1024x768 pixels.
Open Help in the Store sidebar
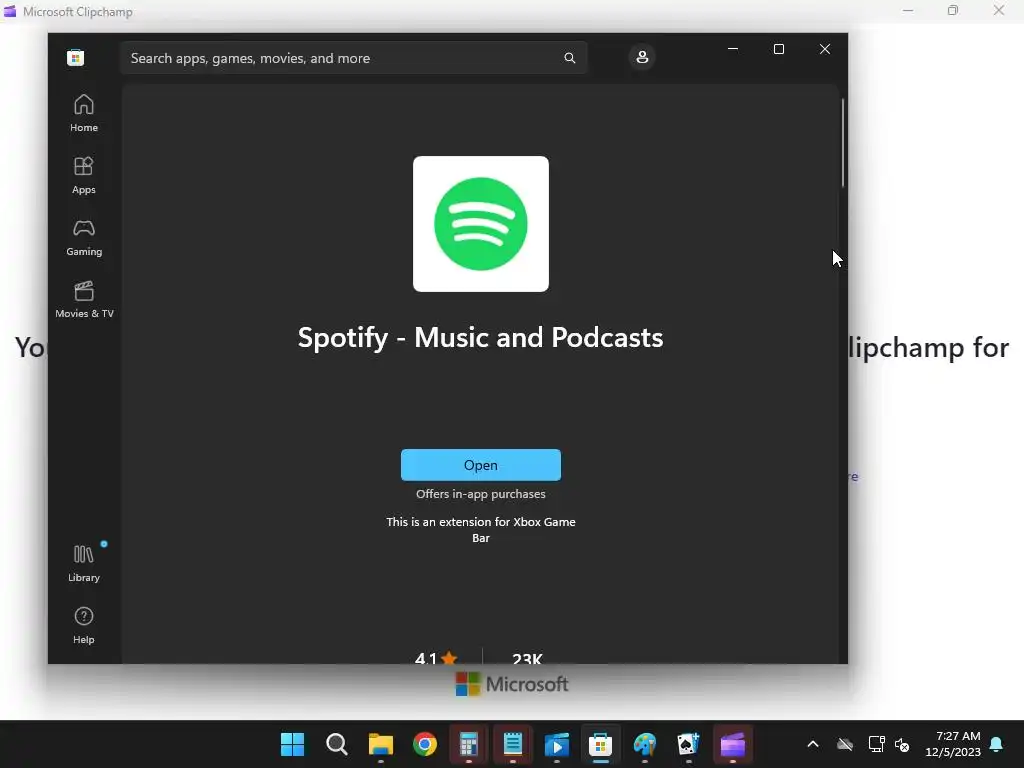tap(84, 625)
